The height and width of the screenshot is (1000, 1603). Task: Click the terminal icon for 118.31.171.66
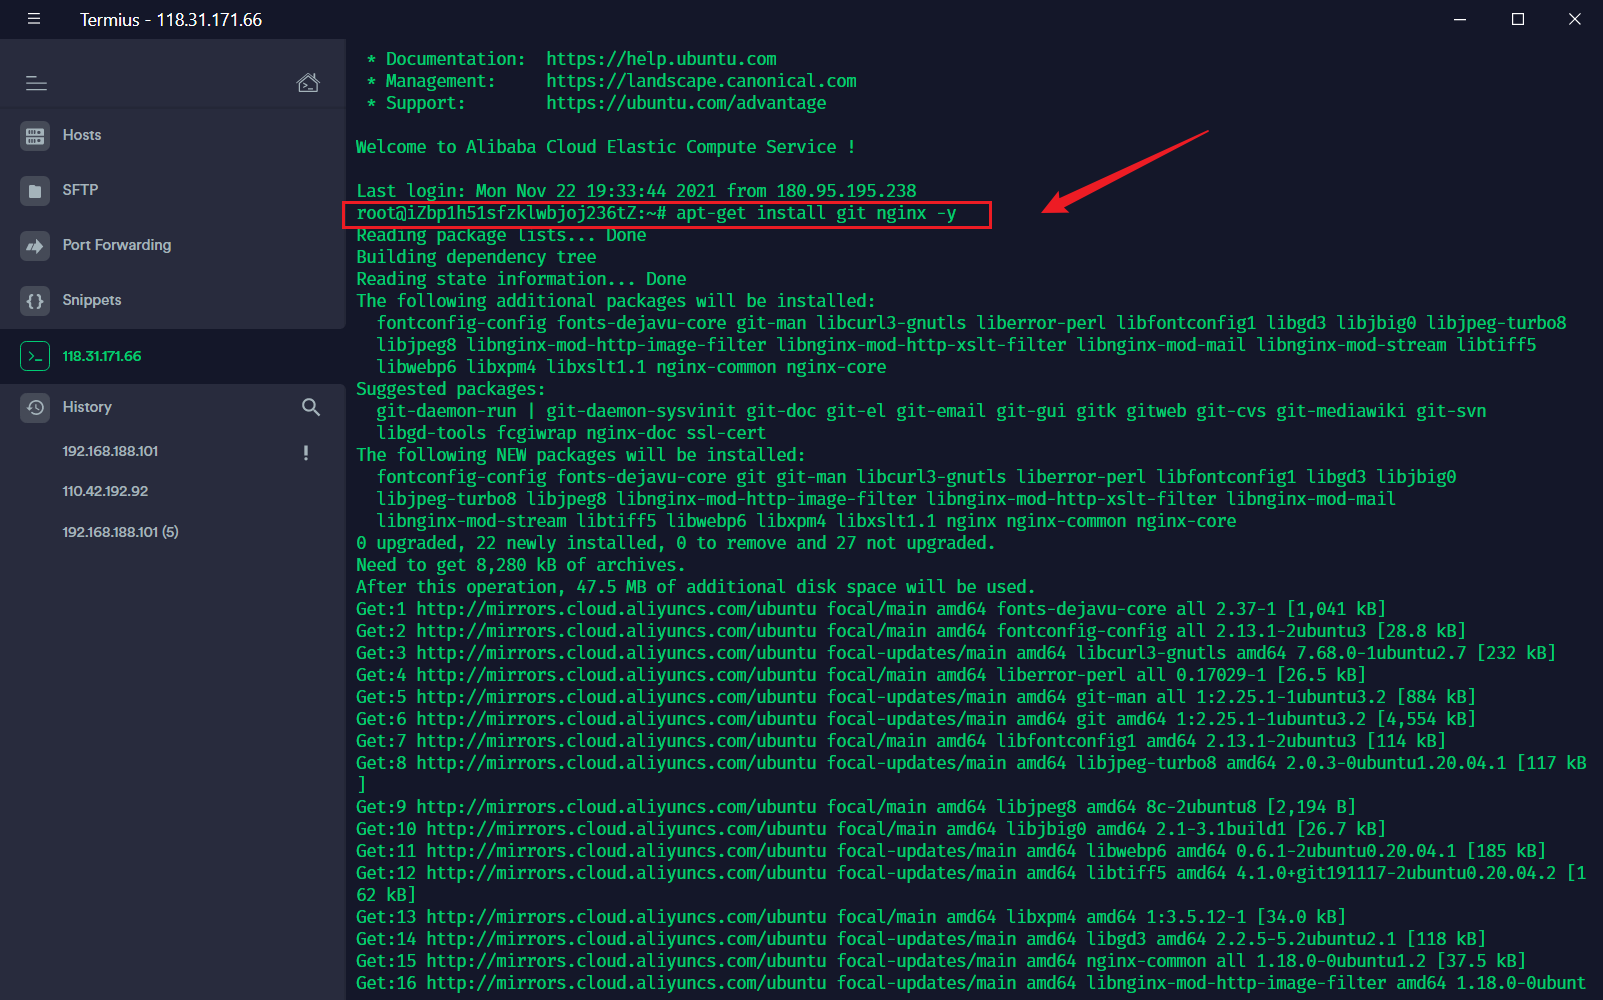(35, 356)
